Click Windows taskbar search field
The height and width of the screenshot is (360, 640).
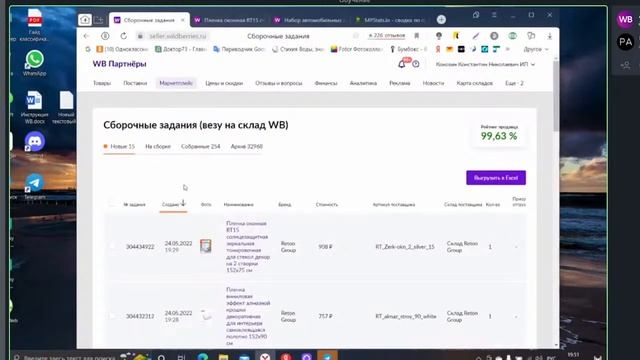click(x=65, y=358)
